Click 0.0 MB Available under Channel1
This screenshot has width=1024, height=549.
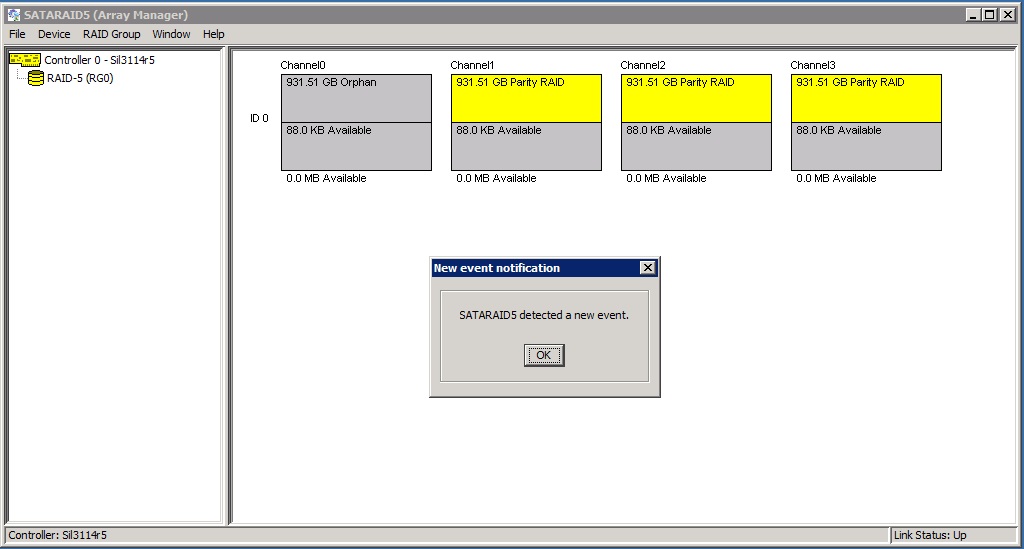coord(496,178)
